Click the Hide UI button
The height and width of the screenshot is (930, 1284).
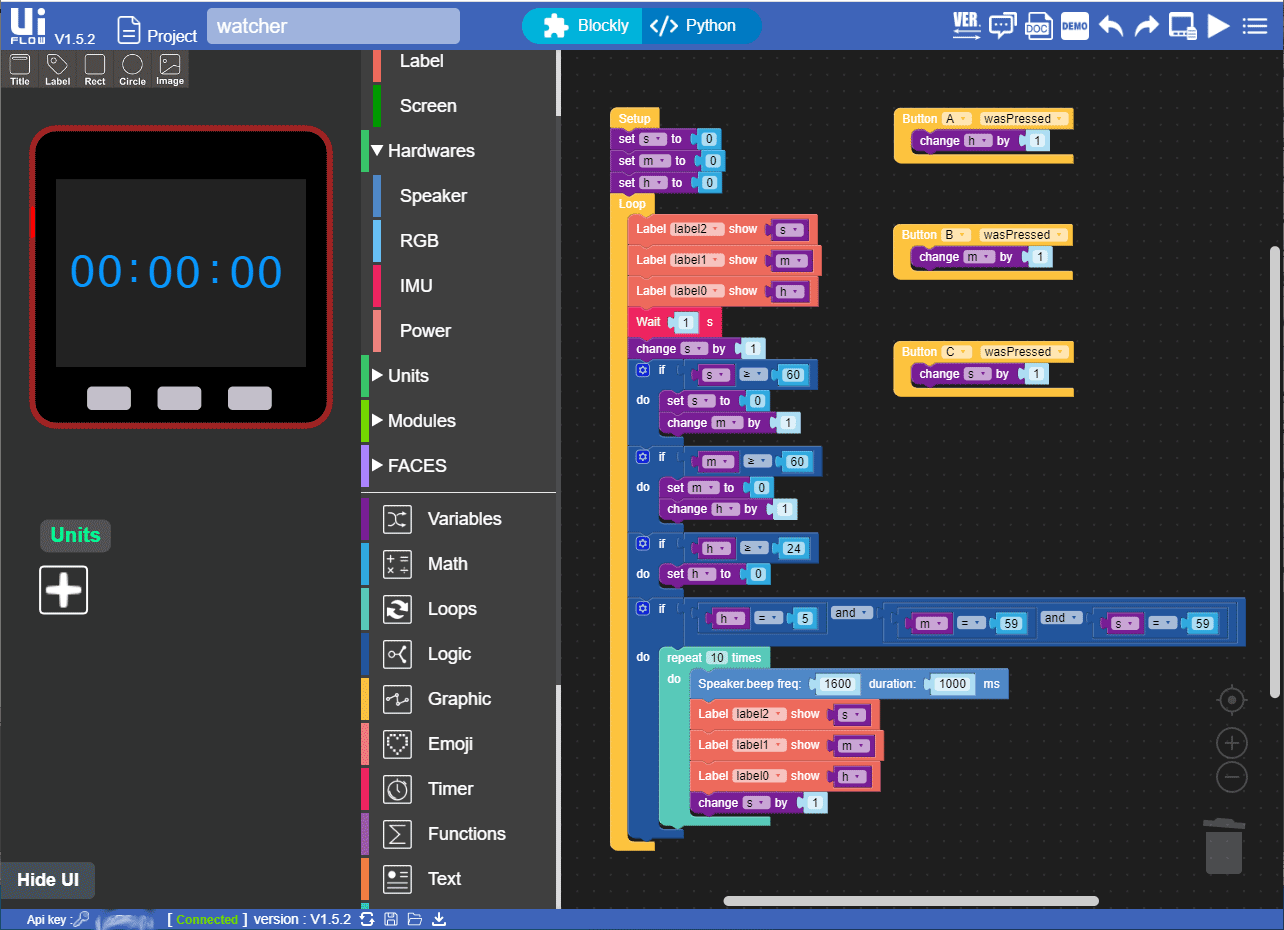(47, 880)
